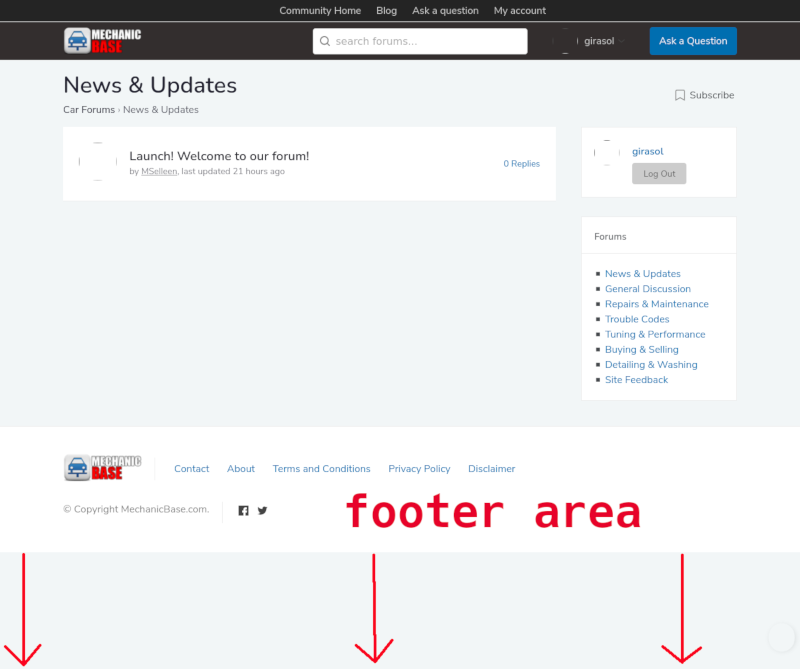Open Tuning & Performance forum
The height and width of the screenshot is (669, 800).
(655, 335)
